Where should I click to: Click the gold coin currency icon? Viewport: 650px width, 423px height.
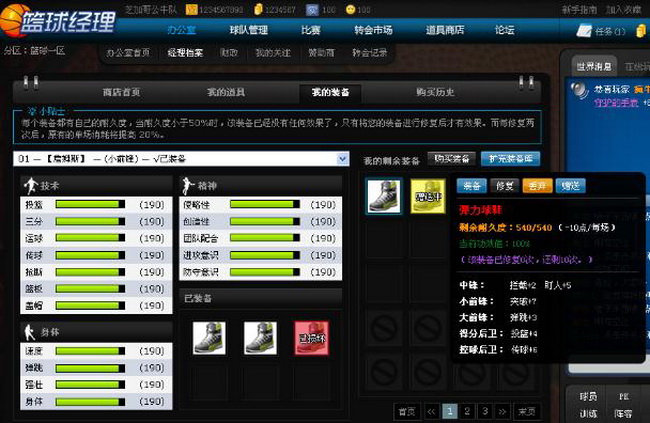(x=350, y=9)
